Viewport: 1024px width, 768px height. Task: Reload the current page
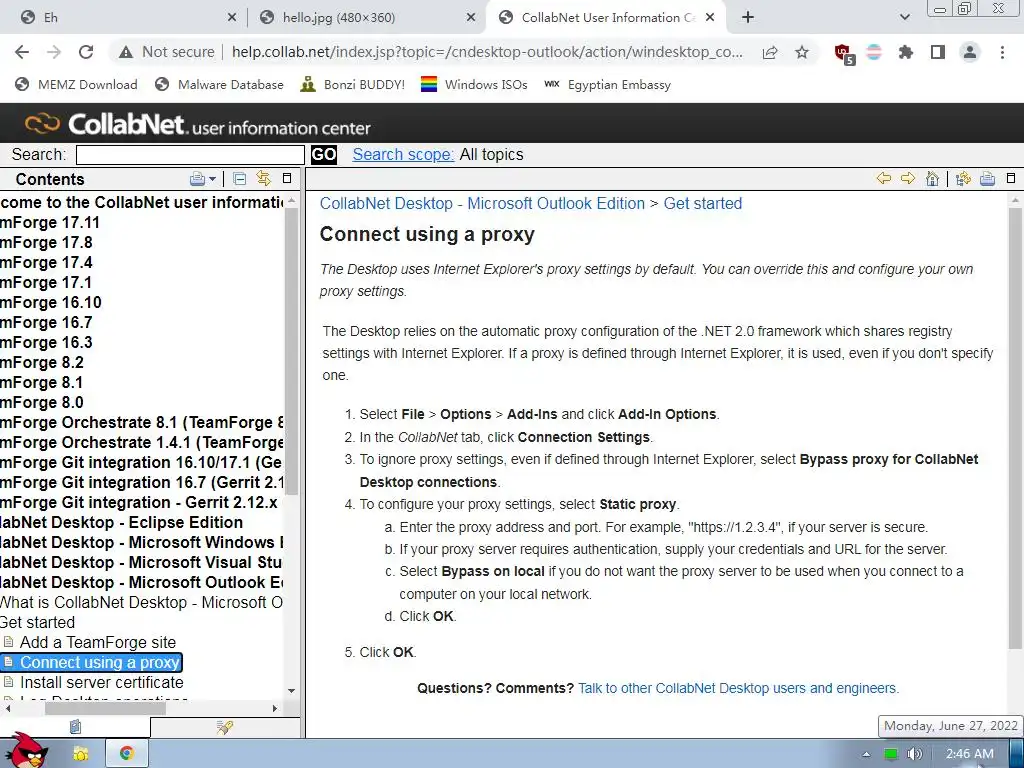(86, 52)
